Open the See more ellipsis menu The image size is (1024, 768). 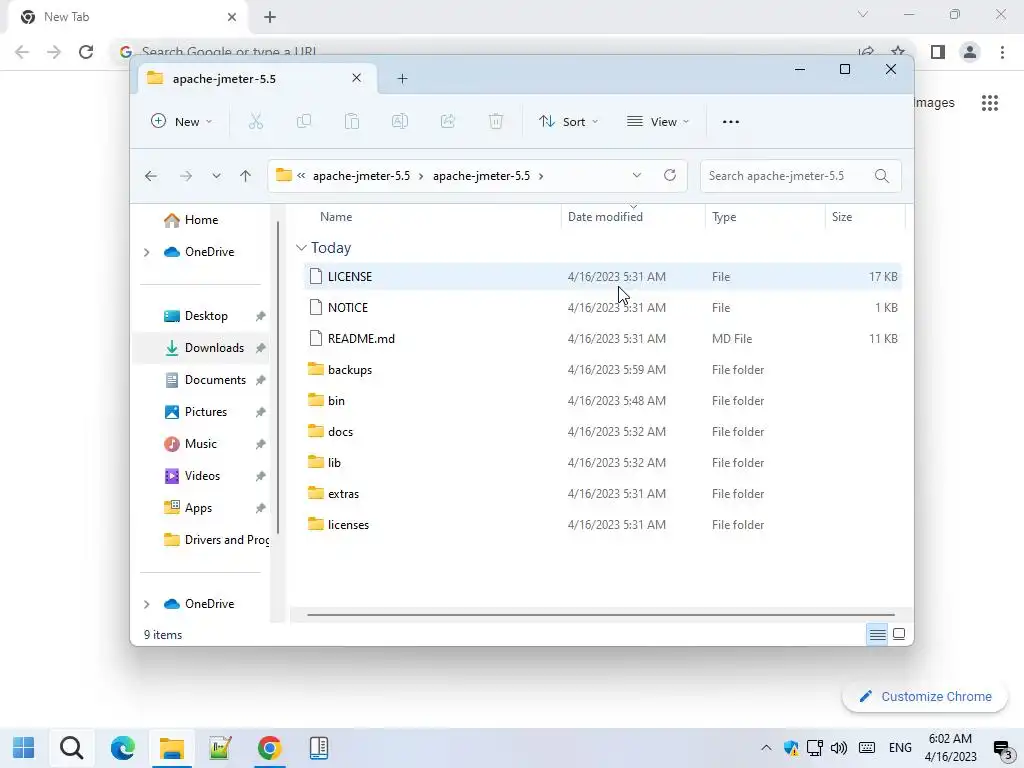pyautogui.click(x=731, y=121)
